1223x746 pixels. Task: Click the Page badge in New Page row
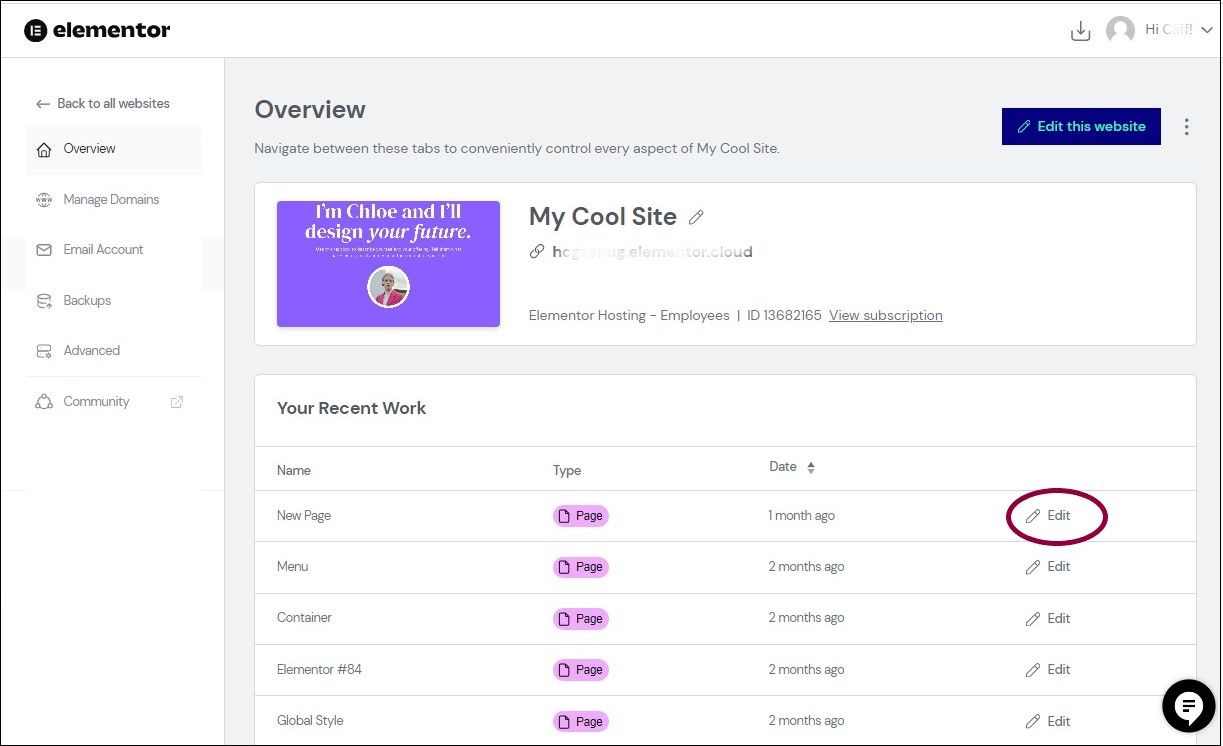(x=581, y=516)
